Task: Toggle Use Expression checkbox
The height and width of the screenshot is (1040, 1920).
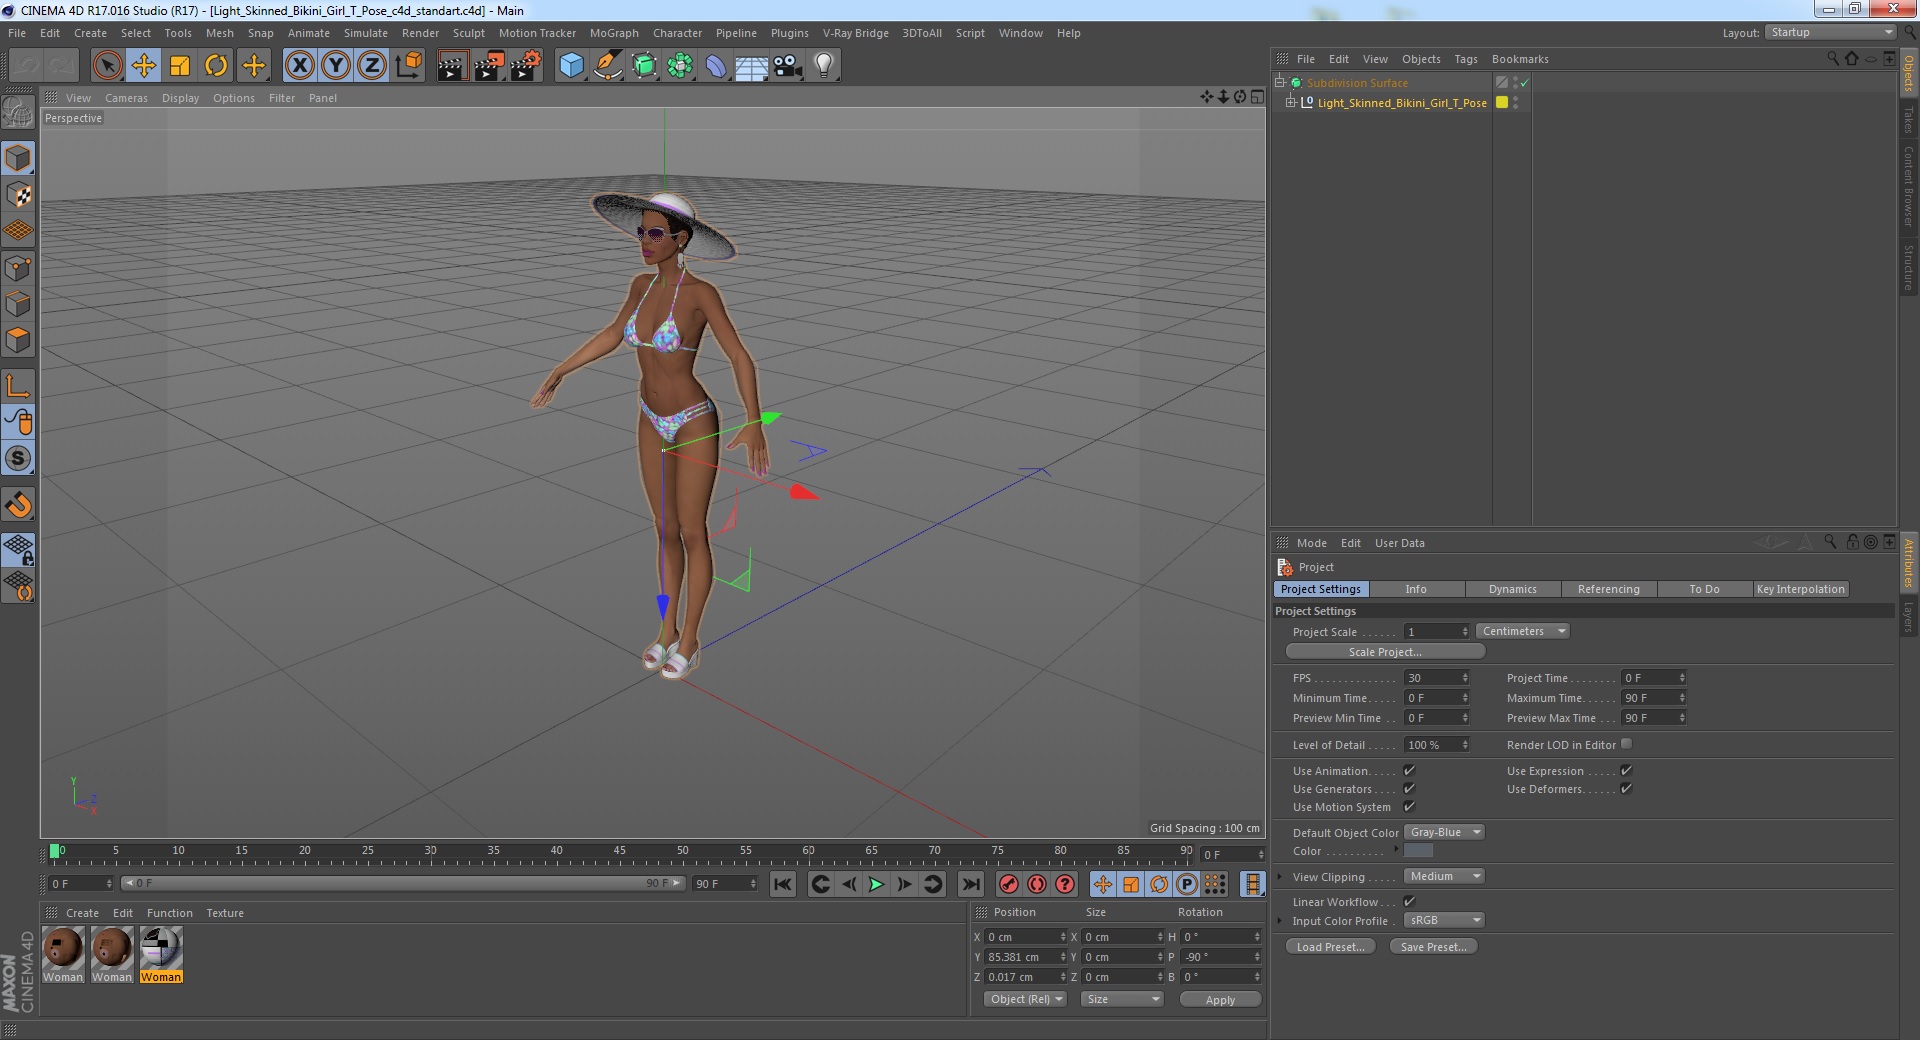Action: pos(1626,770)
